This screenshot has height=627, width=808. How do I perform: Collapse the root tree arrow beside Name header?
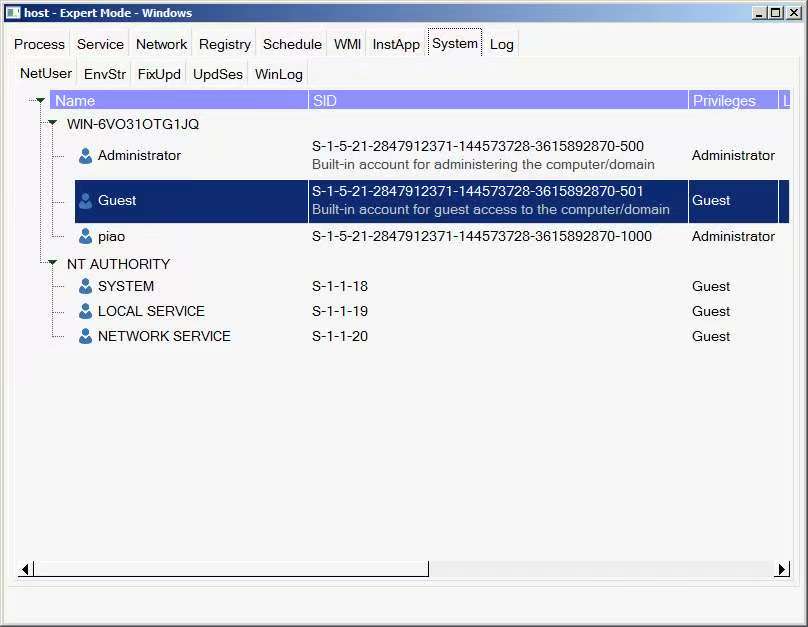(39, 100)
